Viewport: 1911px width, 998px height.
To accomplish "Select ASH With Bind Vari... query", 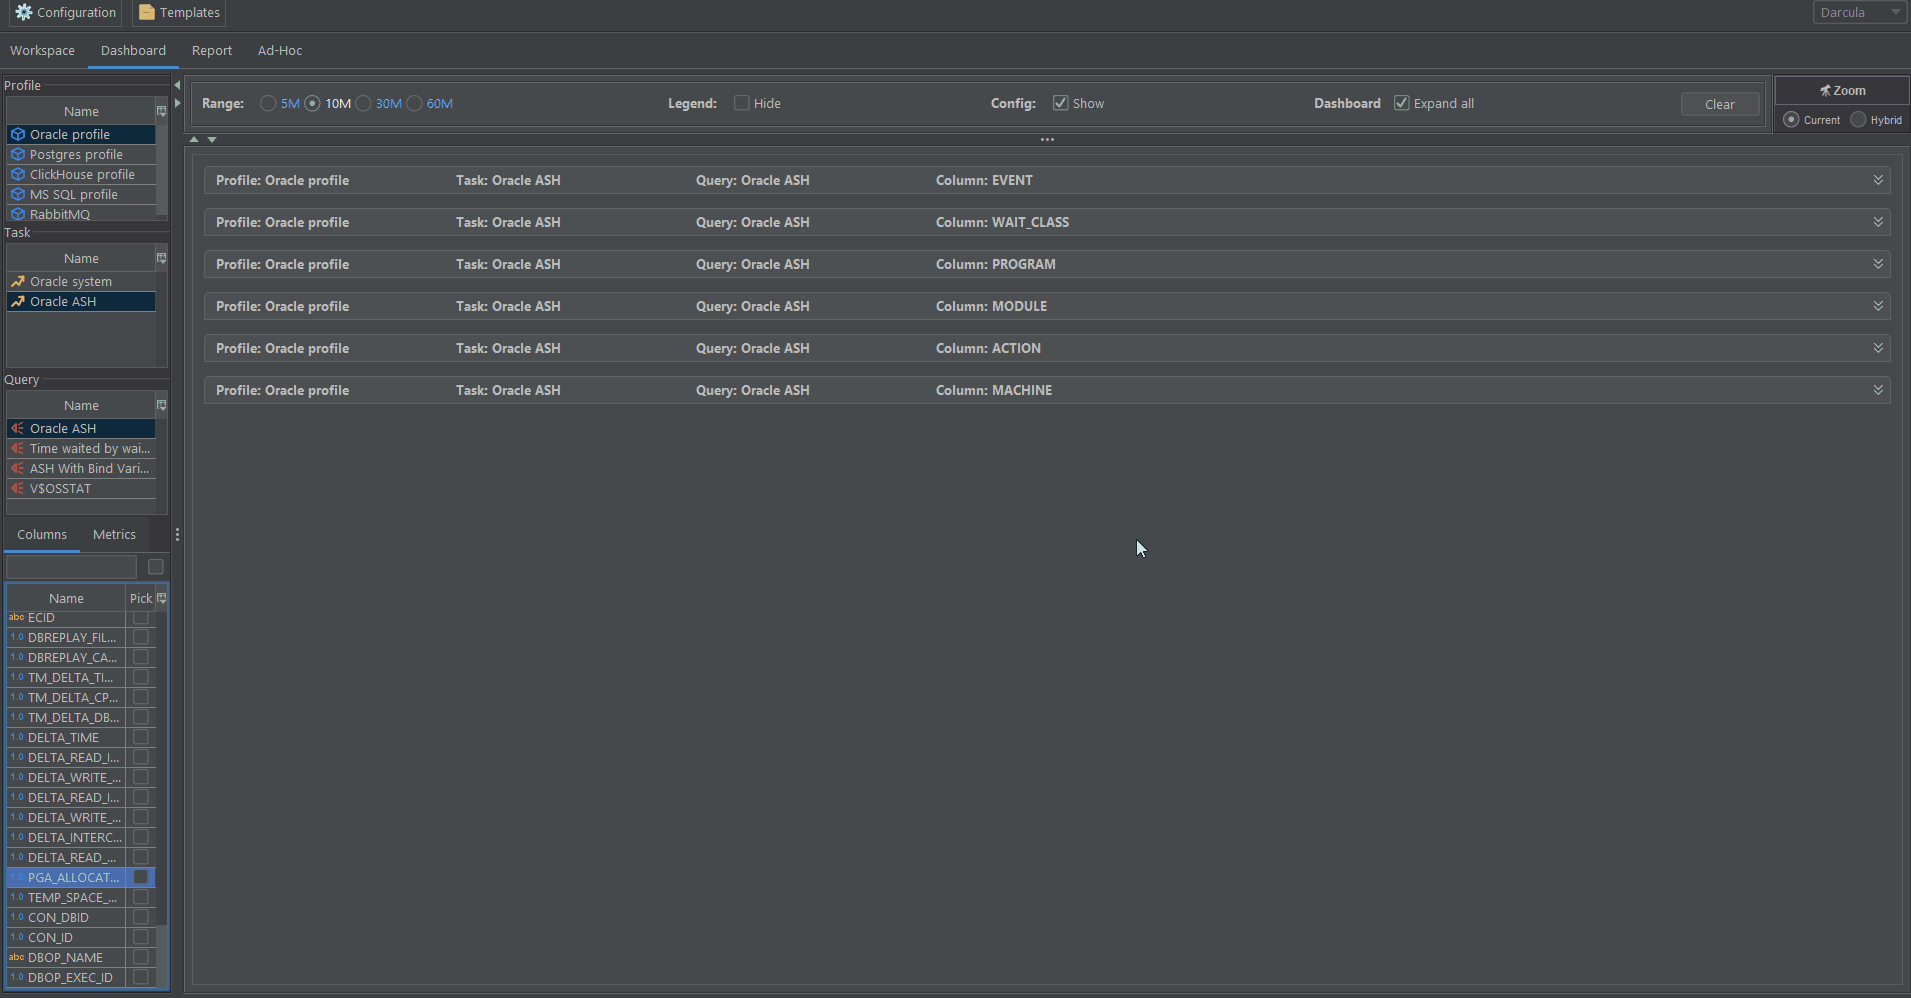I will 82,468.
